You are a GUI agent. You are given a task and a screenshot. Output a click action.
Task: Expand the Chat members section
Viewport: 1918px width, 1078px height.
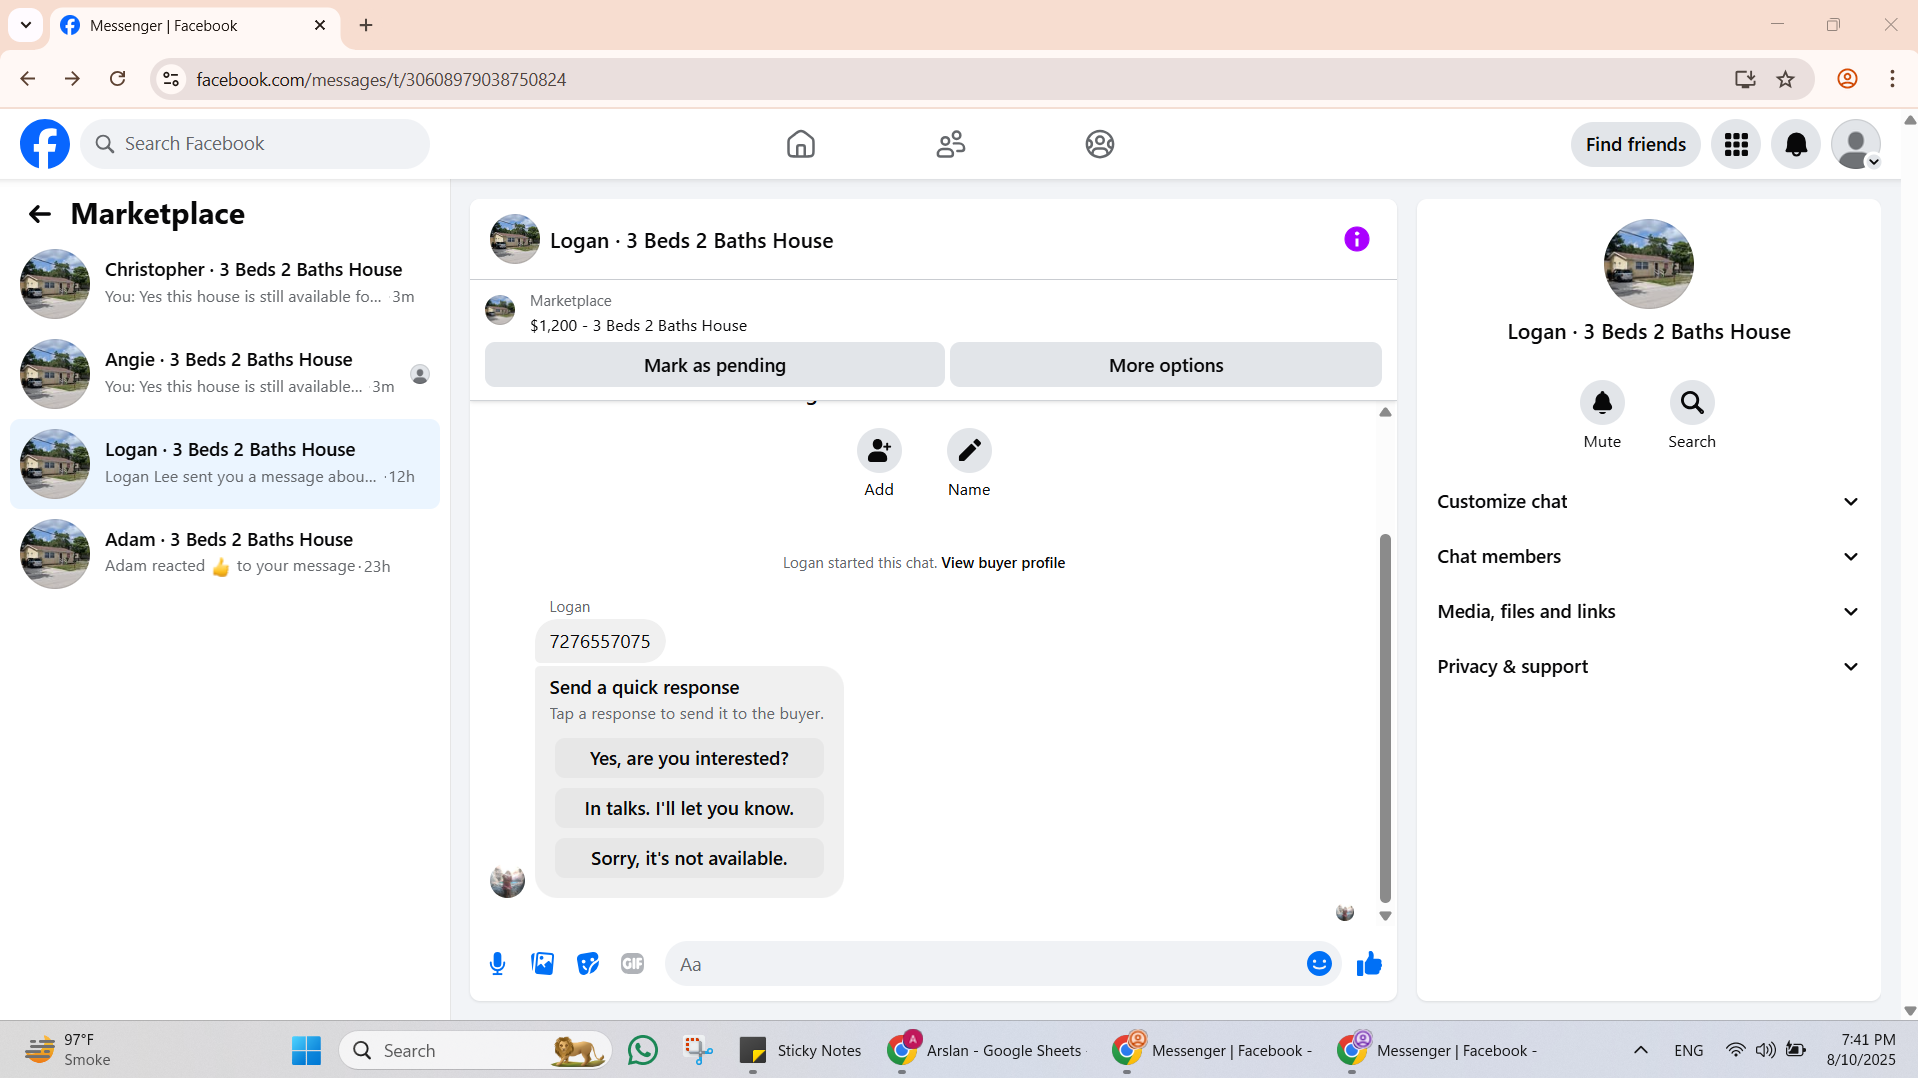click(1648, 557)
